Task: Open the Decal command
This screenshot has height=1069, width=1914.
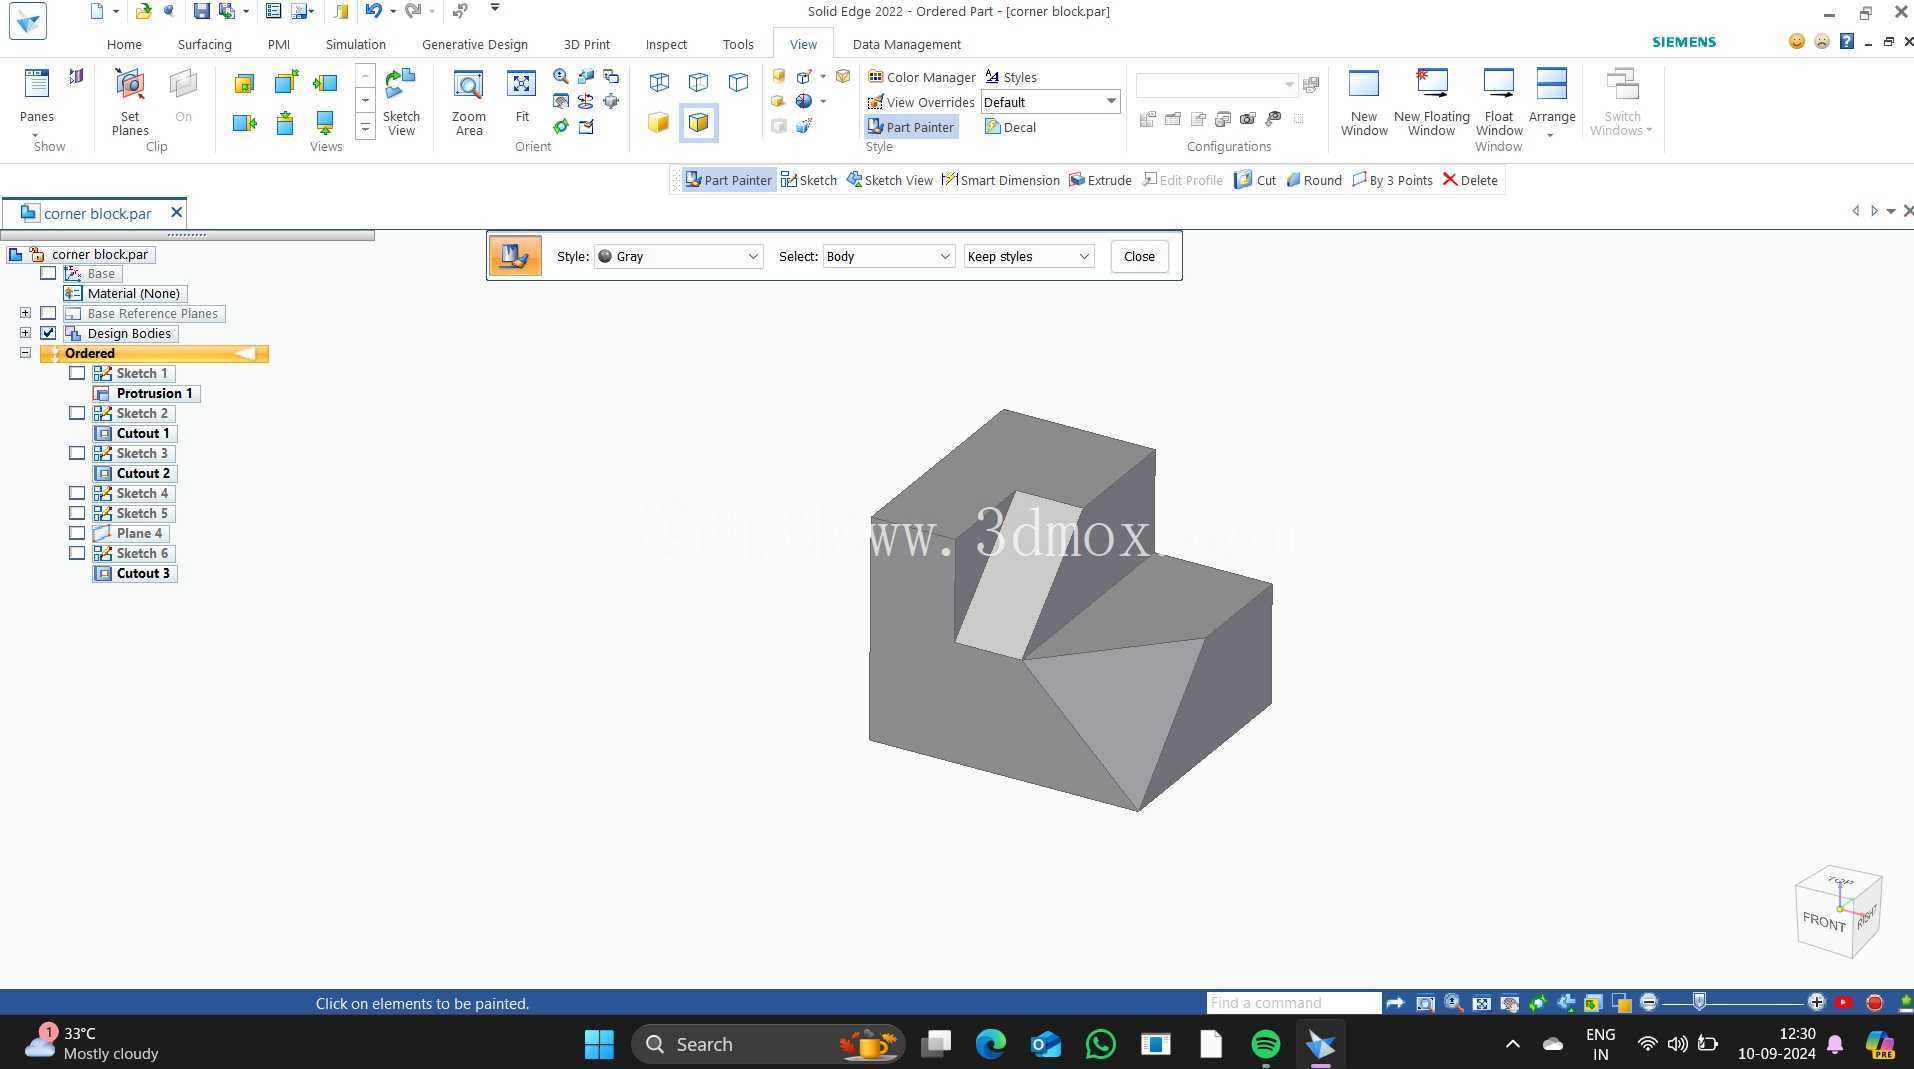Action: (x=1010, y=127)
